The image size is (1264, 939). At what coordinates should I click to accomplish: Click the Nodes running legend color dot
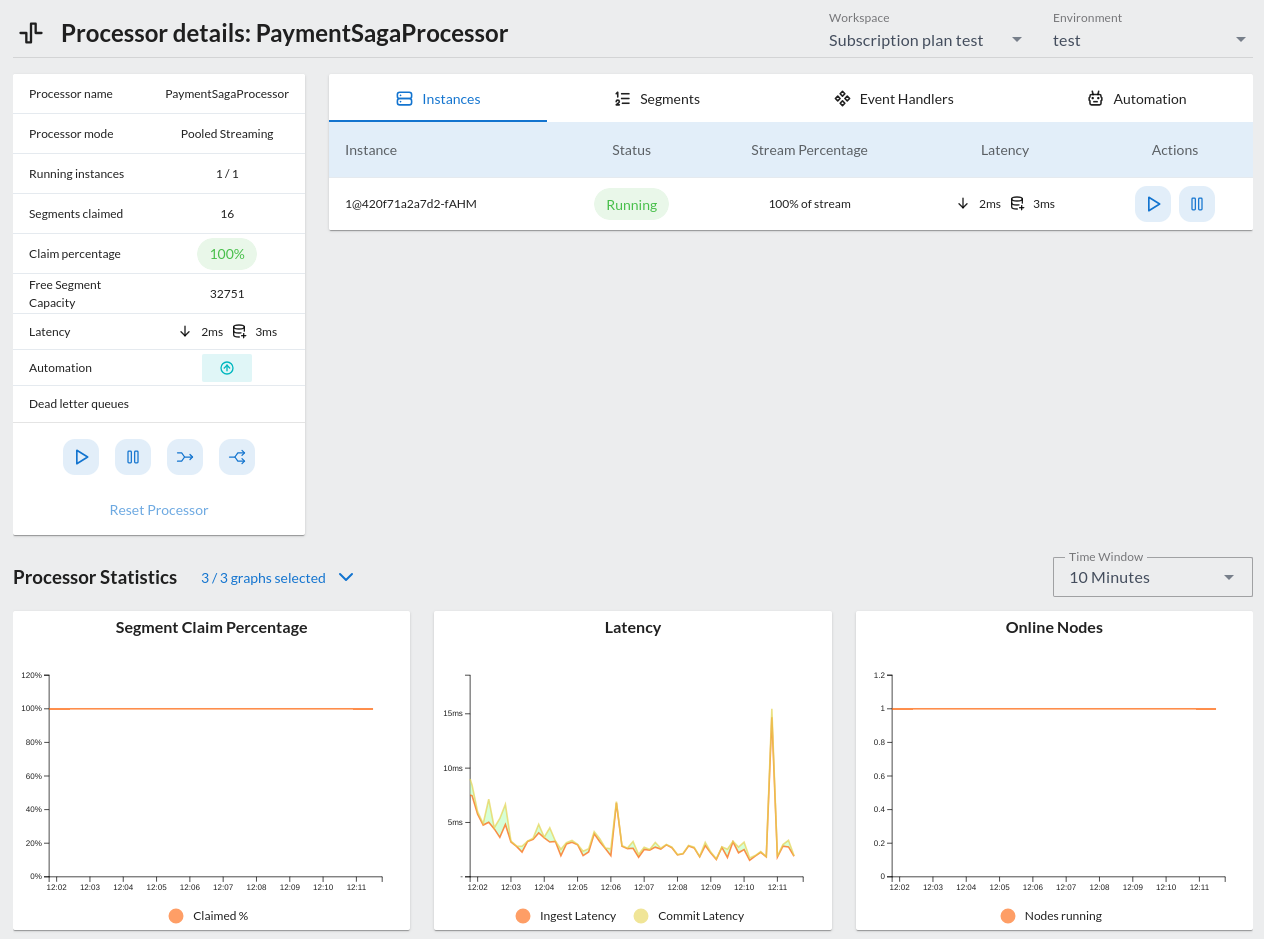pos(1007,916)
